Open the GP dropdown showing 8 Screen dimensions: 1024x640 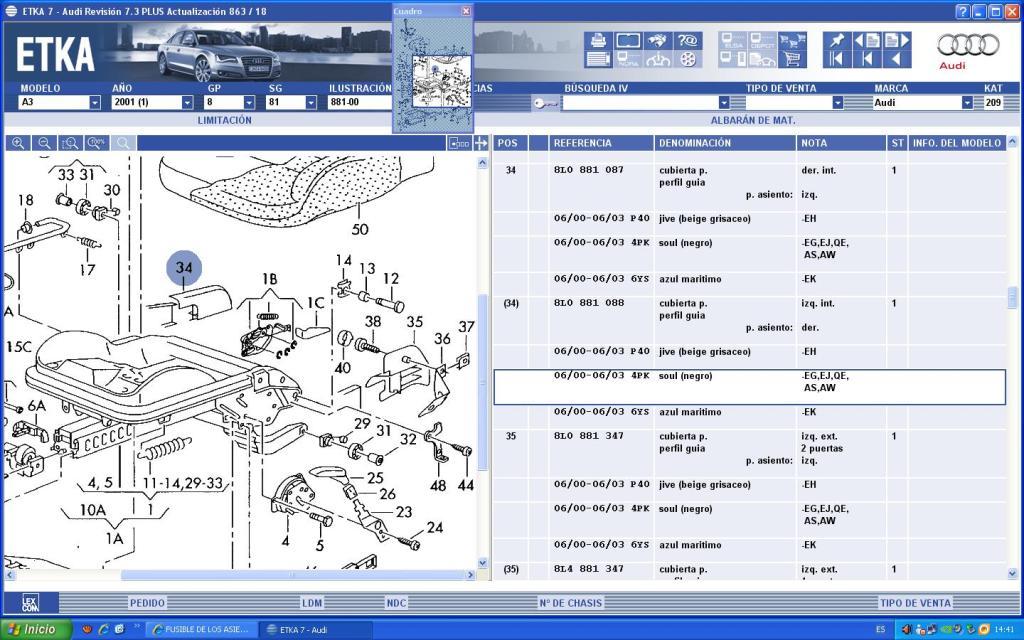(249, 103)
